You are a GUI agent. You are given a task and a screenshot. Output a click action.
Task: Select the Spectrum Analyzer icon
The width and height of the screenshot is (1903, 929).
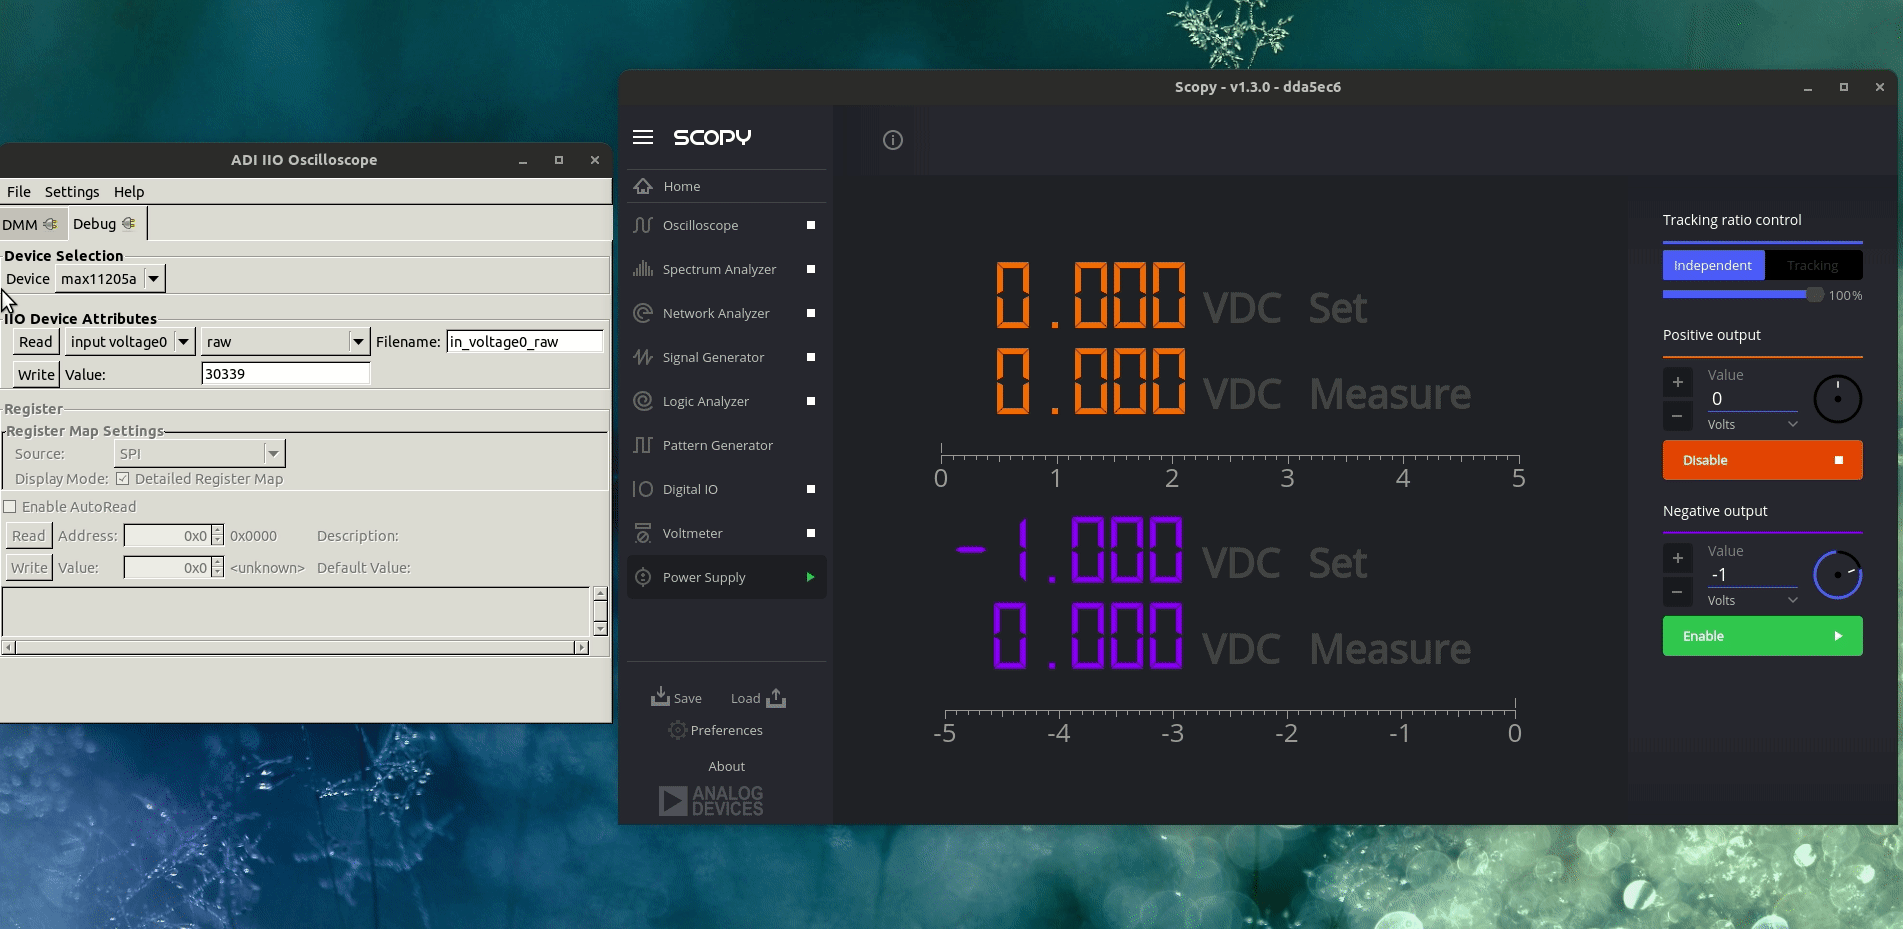[x=643, y=269]
